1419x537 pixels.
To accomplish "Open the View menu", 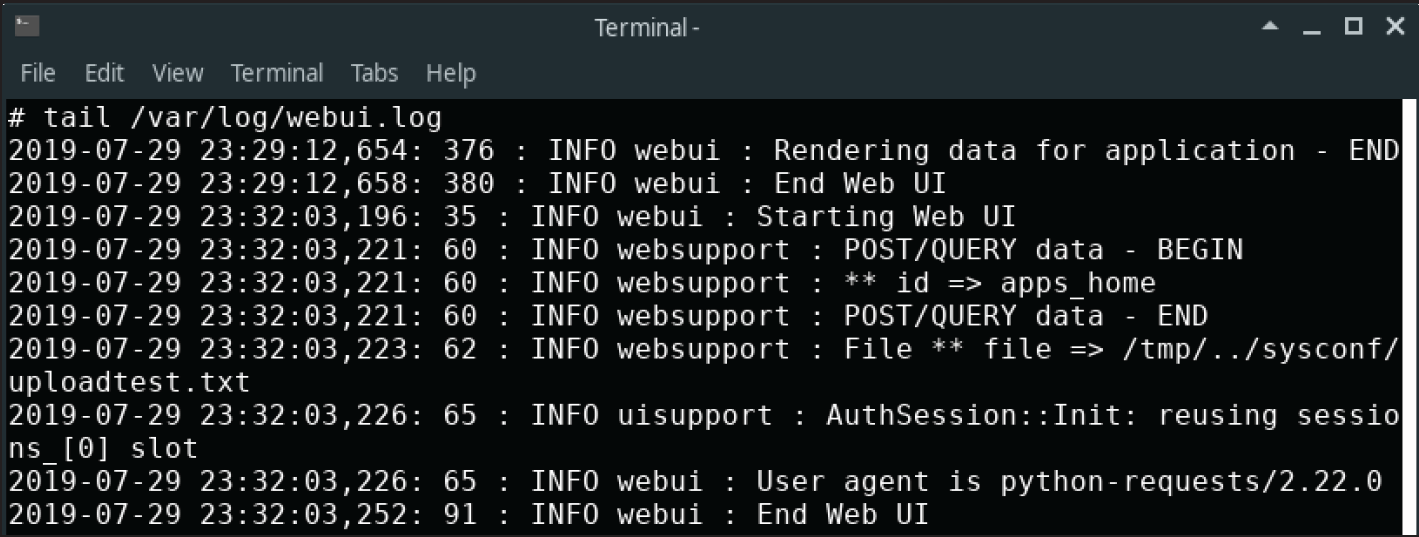I will coord(177,73).
